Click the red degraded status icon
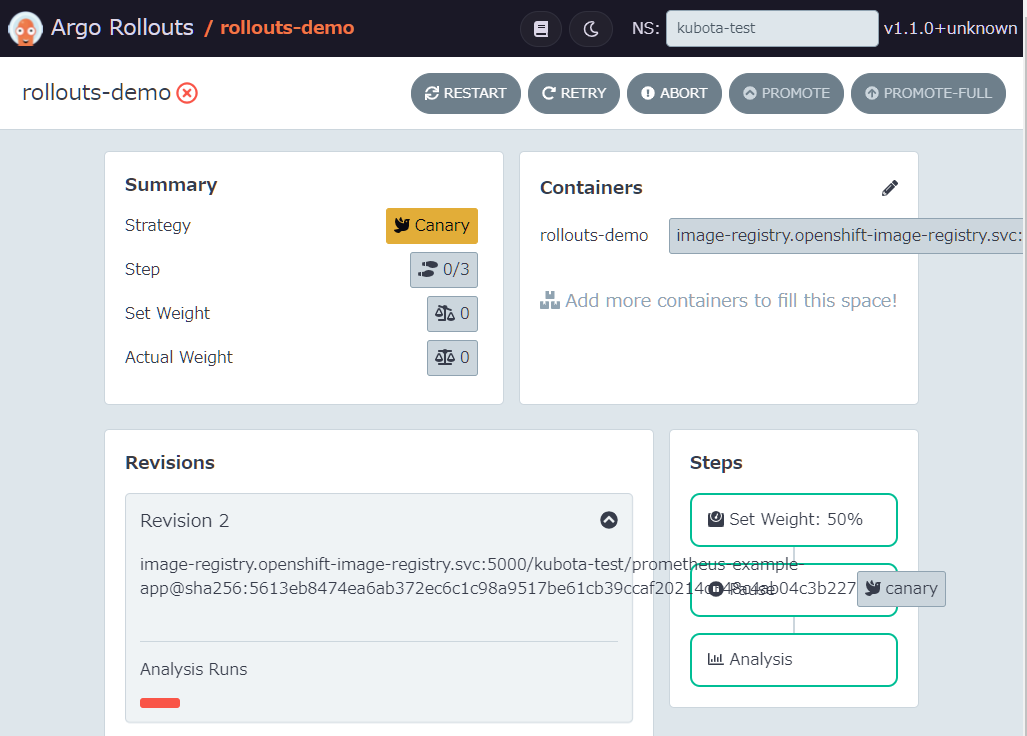The width and height of the screenshot is (1027, 736). pyautogui.click(x=187, y=93)
